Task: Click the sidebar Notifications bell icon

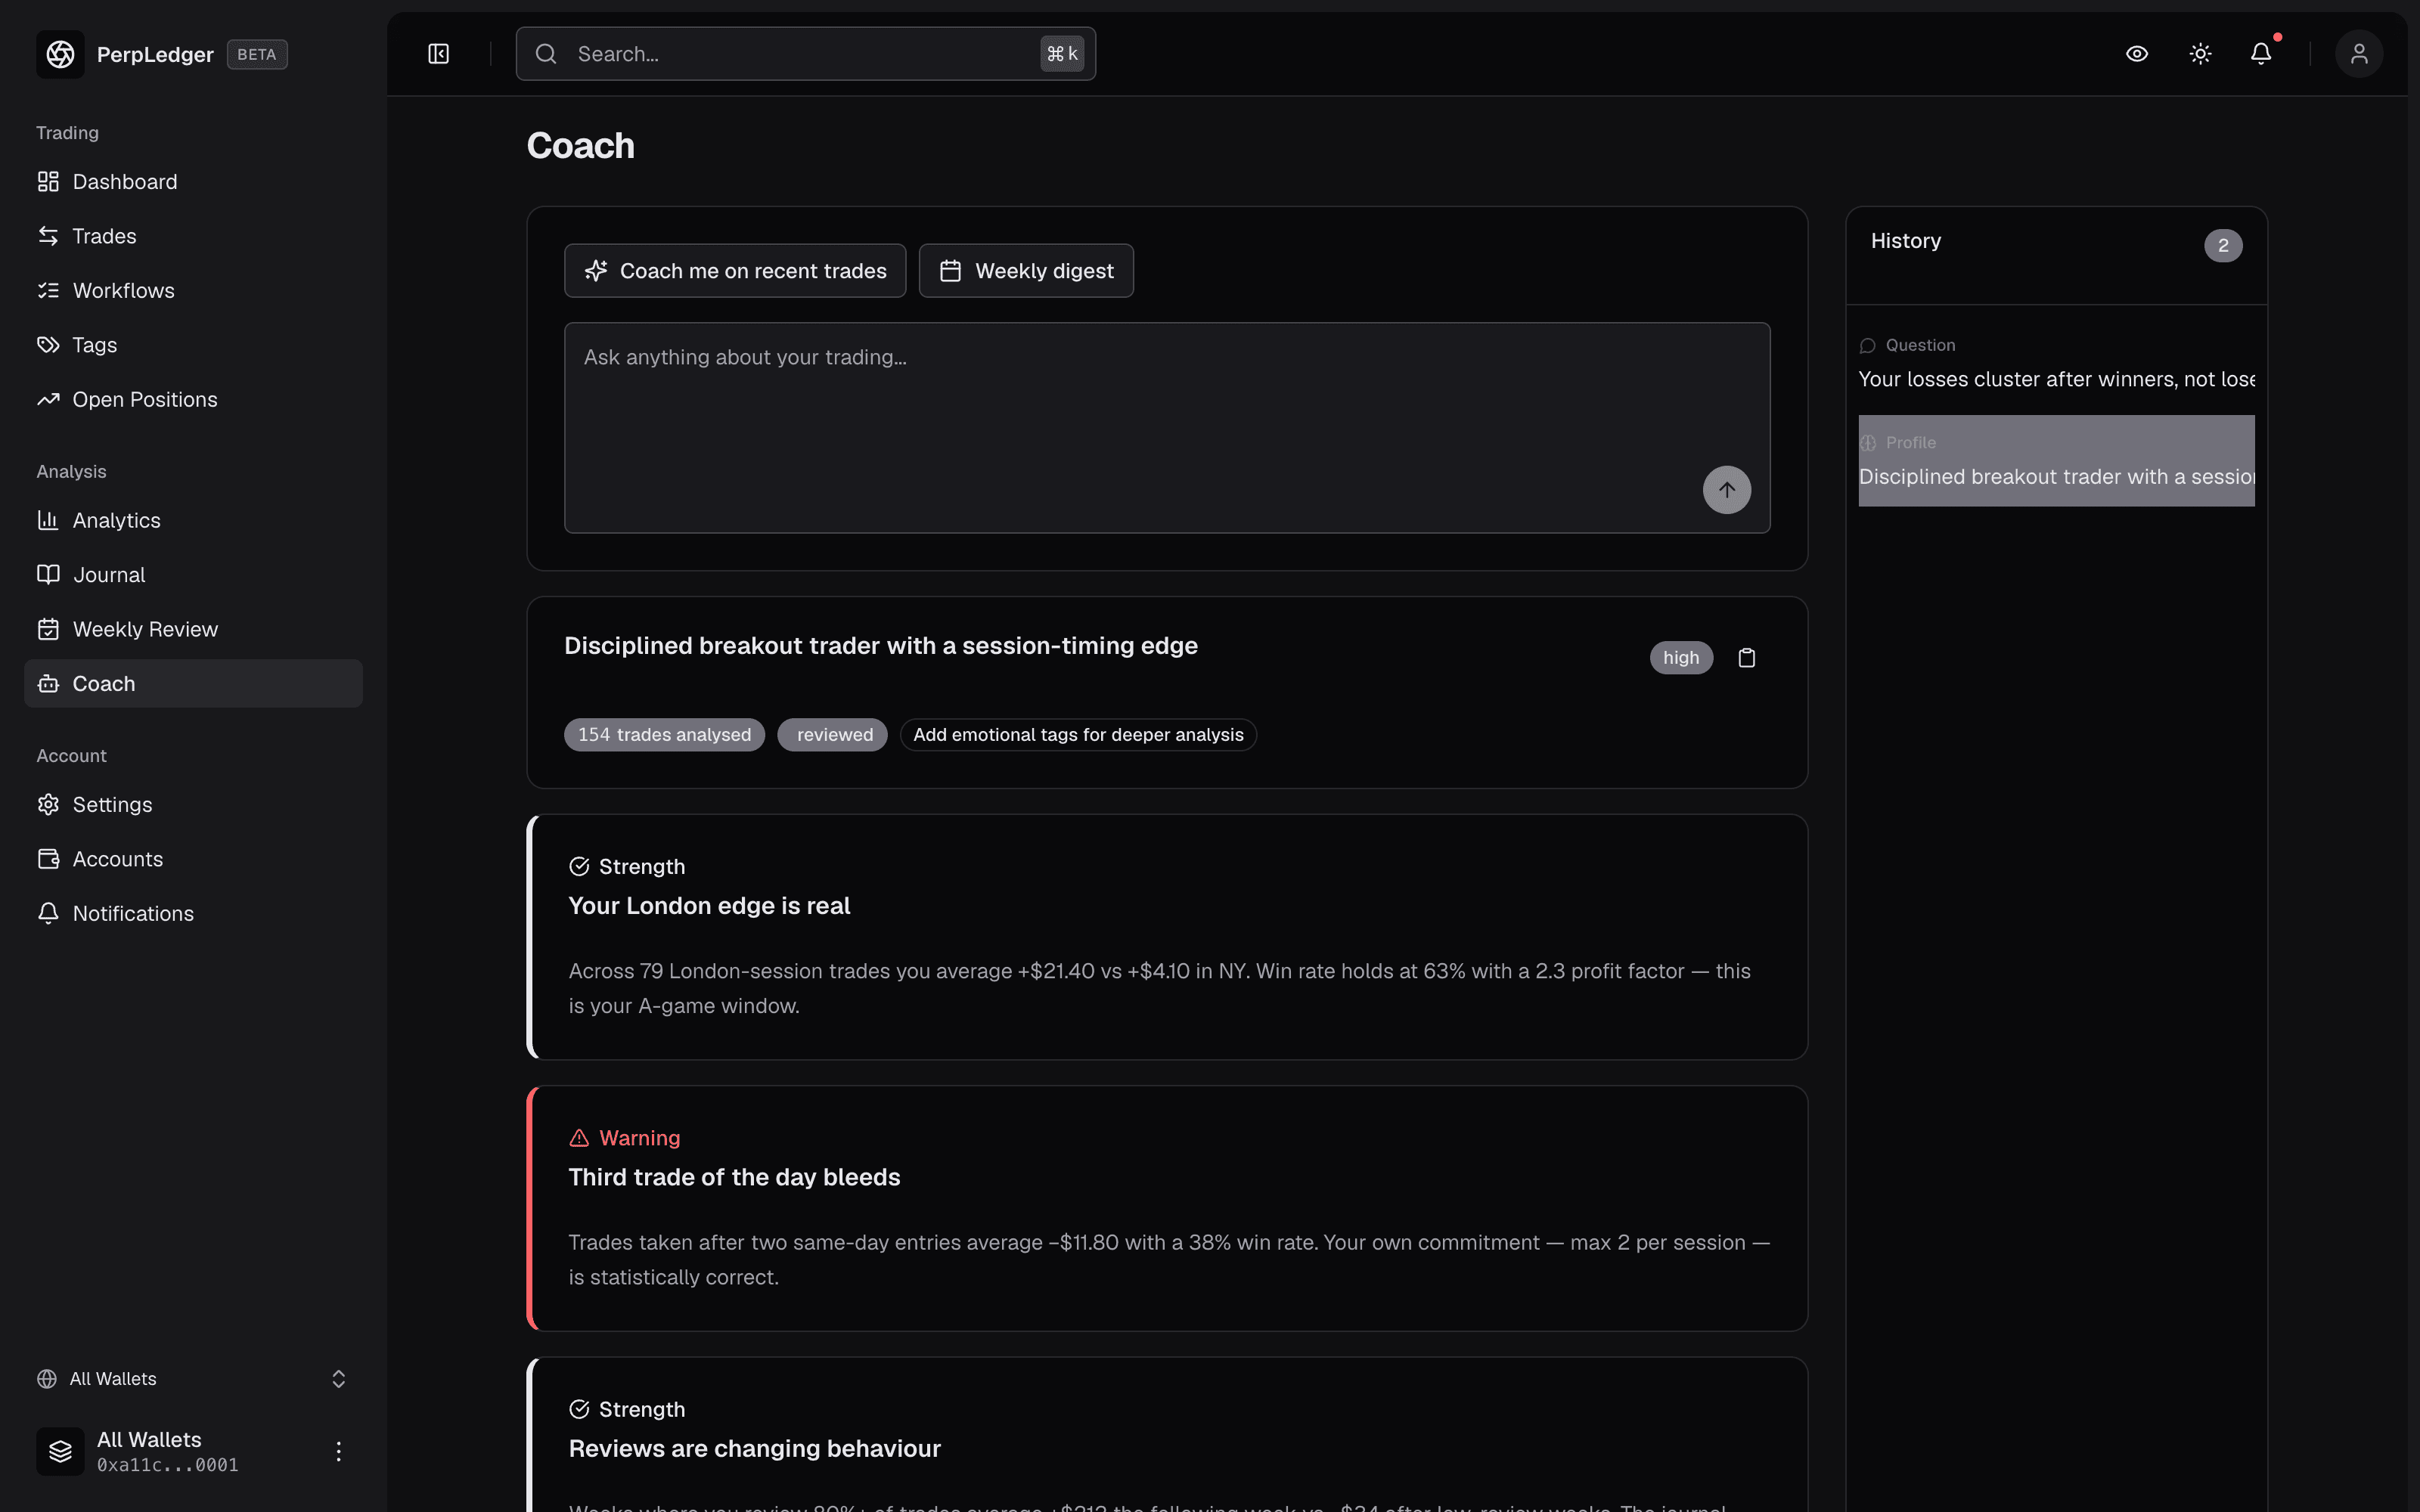Action: [x=48, y=913]
